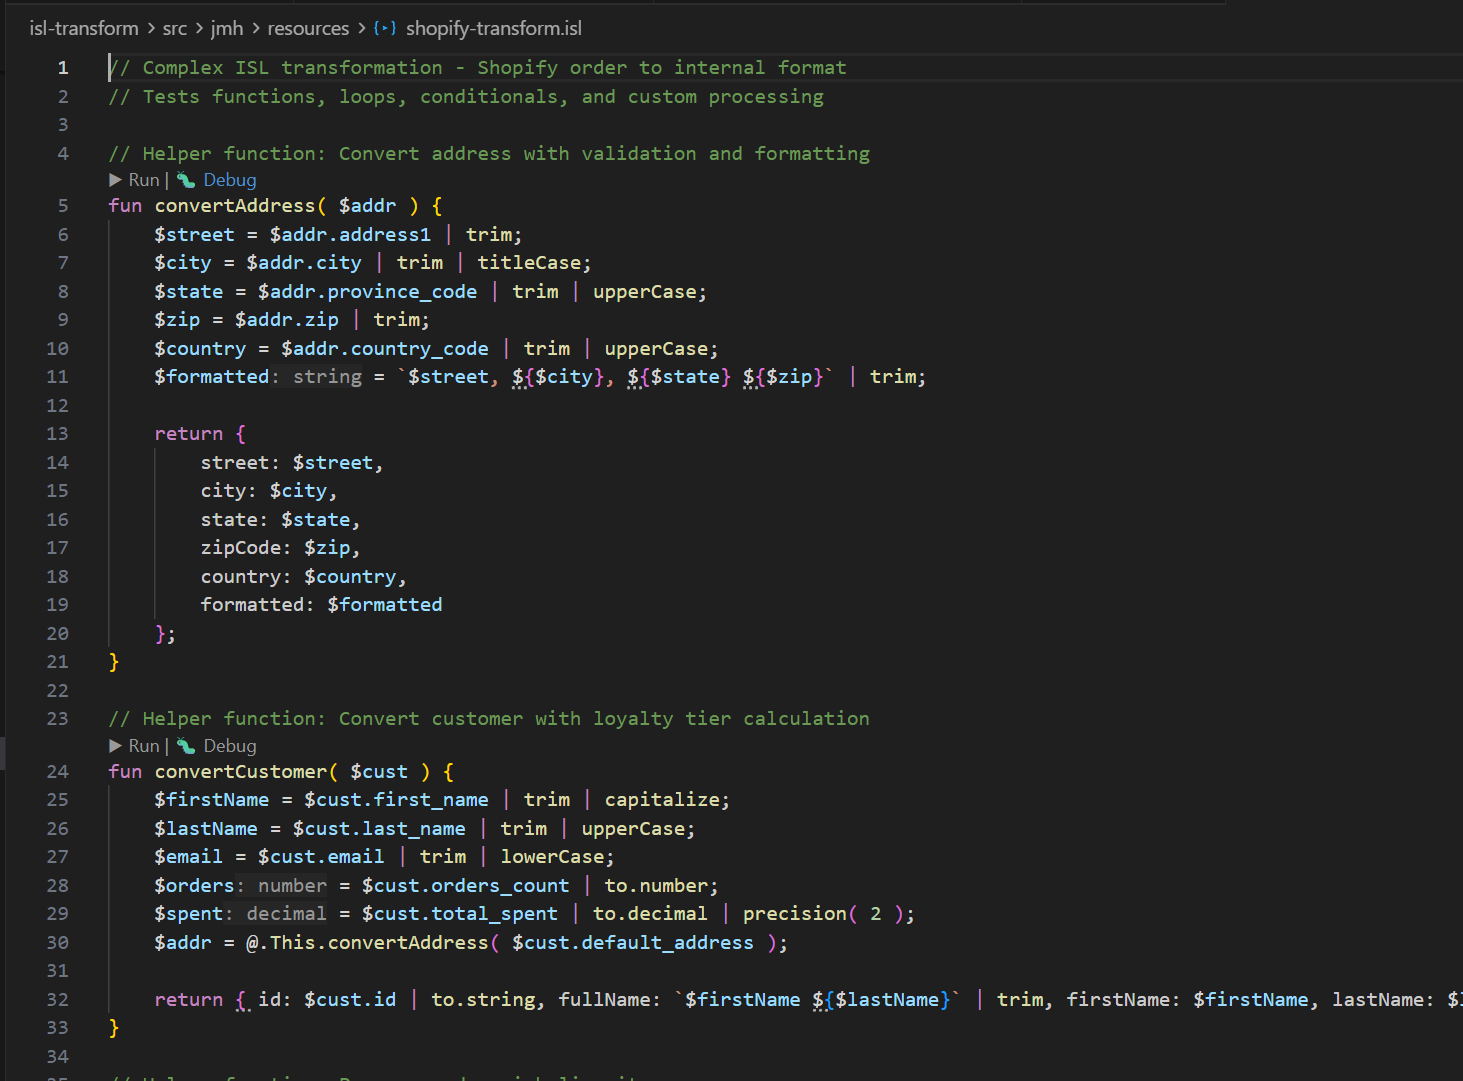
Task: Run the convertAddress function via Run lens
Action: (143, 179)
